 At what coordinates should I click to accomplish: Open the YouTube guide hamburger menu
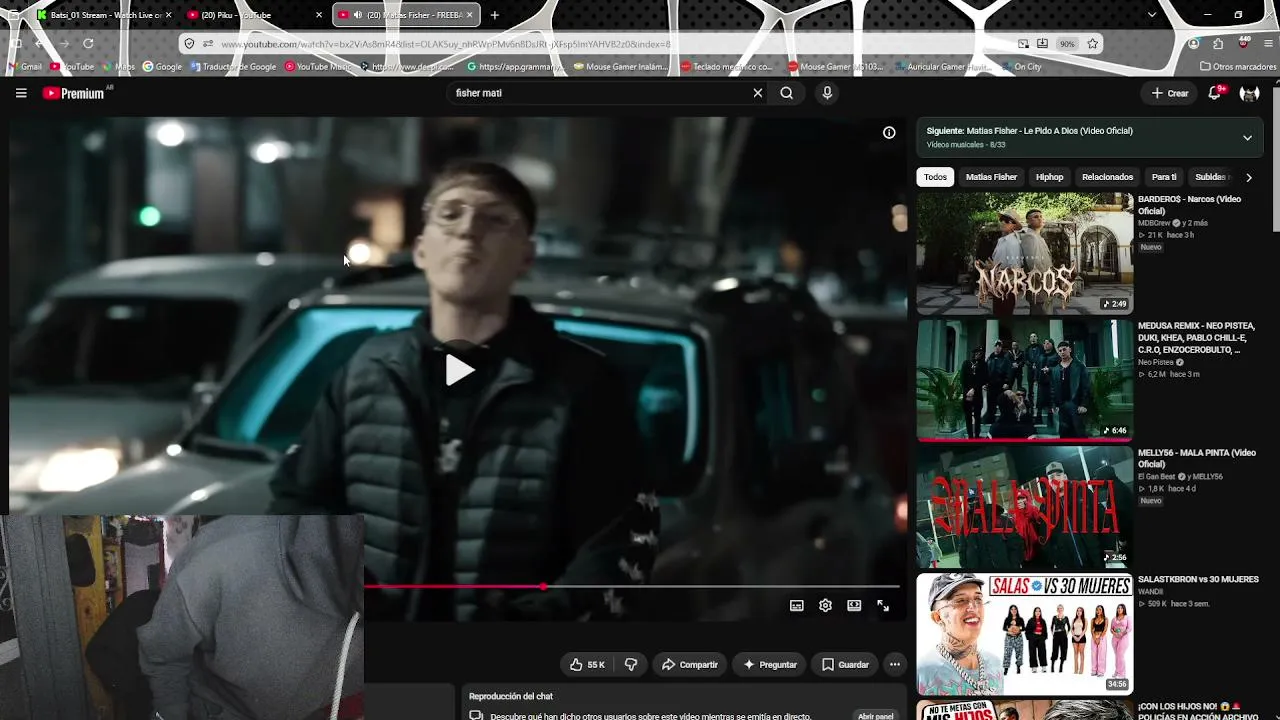pos(21,93)
